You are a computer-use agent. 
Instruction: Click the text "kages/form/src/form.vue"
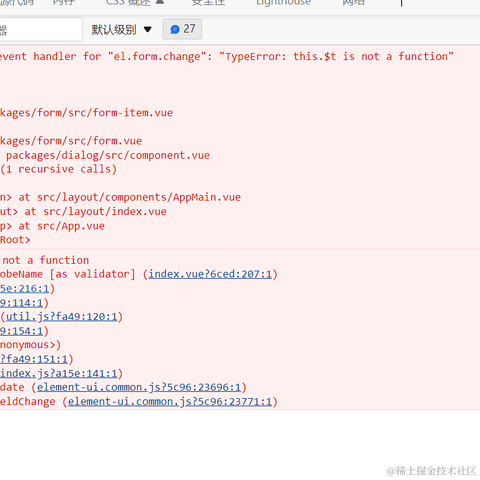(71, 141)
